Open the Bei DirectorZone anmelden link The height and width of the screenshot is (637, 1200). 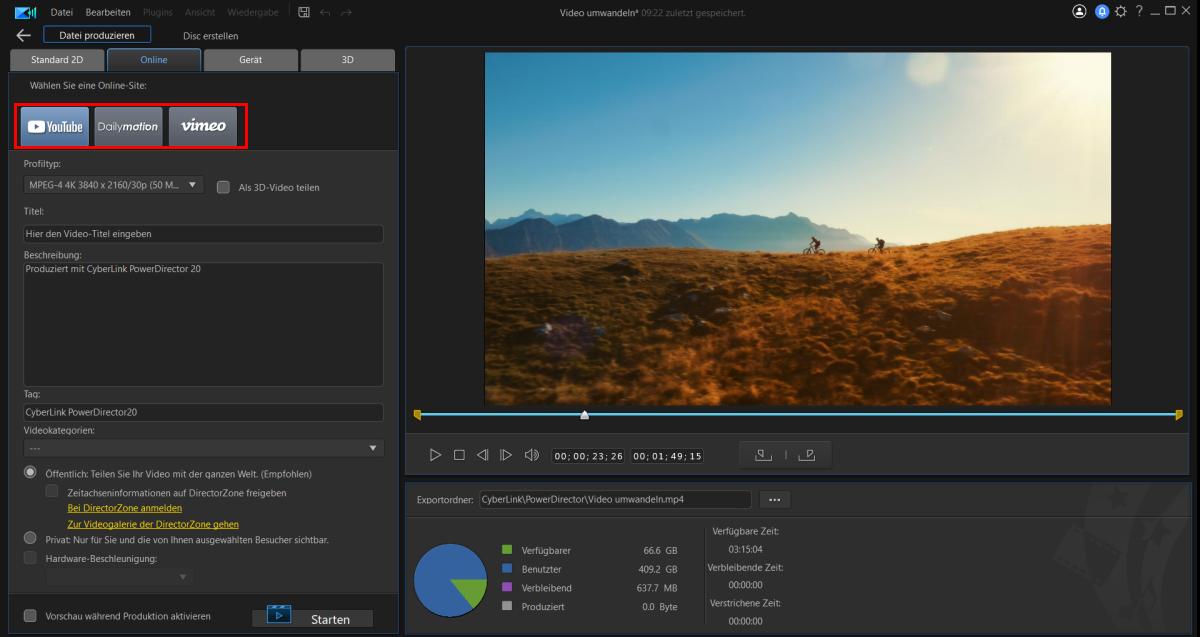pyautogui.click(x=125, y=508)
